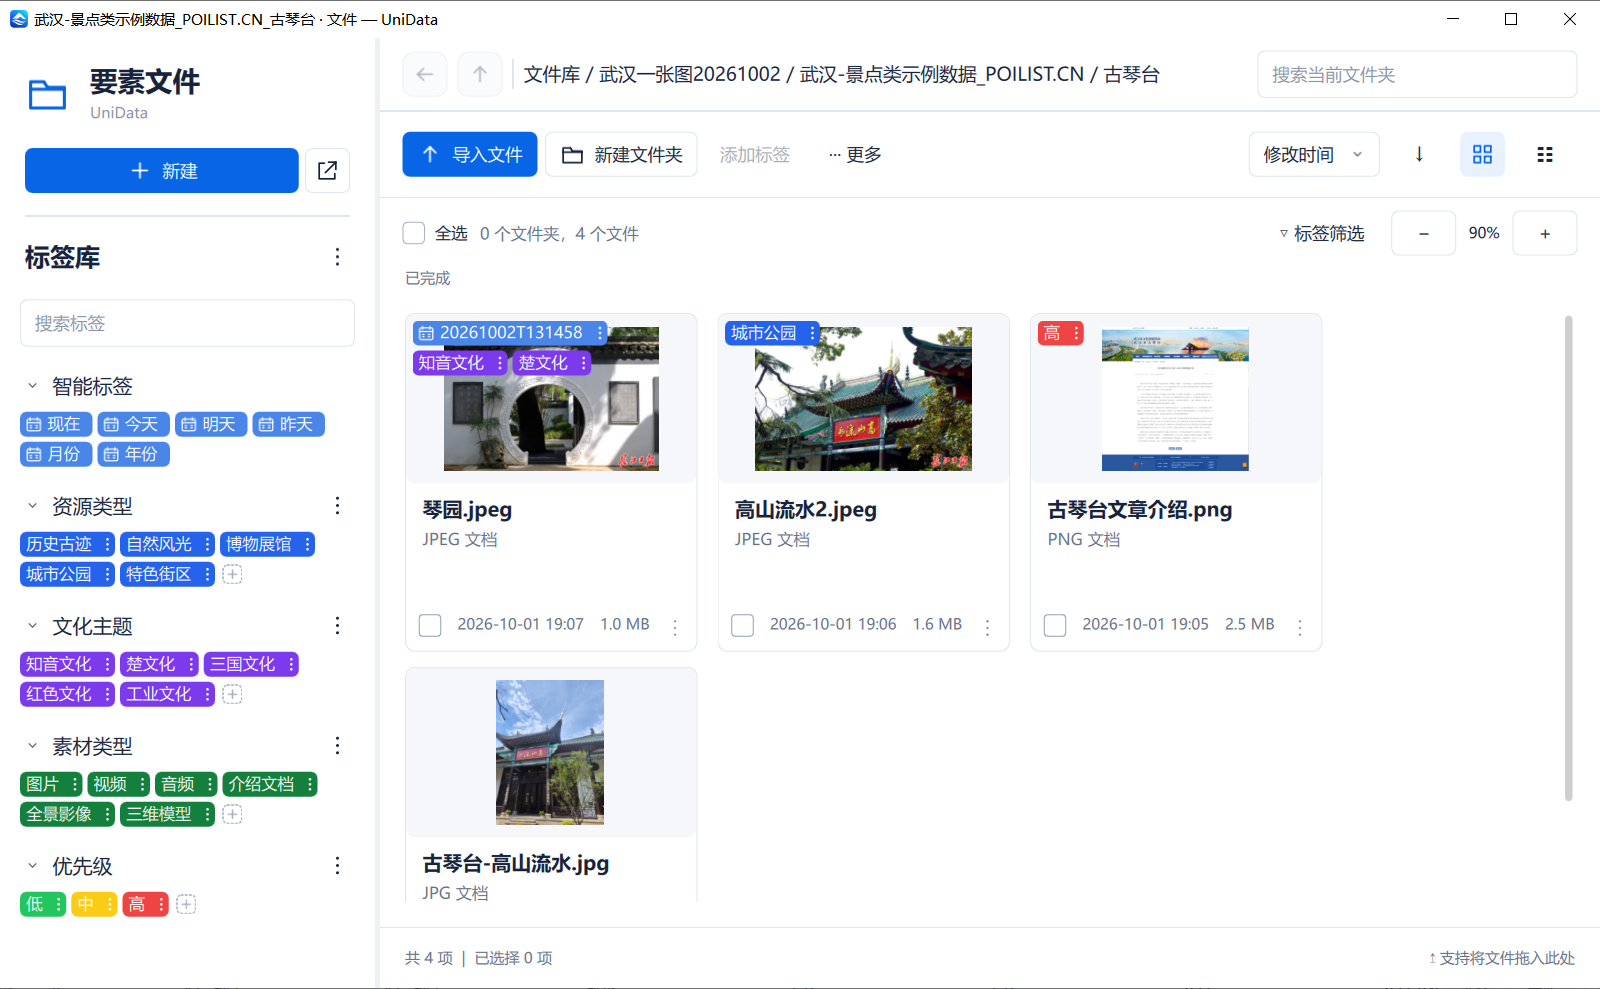This screenshot has width=1600, height=989.
Task: Add a new tag to 资源类型
Action: (232, 574)
